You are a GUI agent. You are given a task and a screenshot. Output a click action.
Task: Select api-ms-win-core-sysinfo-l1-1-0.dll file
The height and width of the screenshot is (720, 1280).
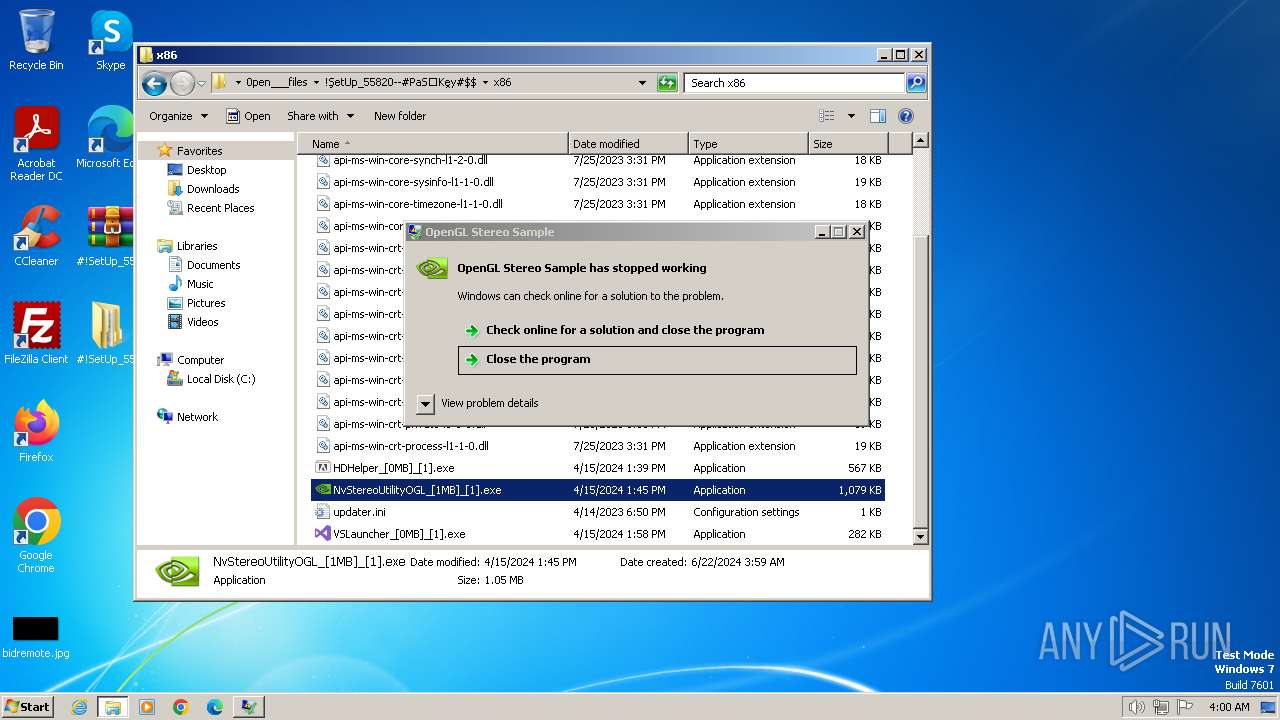click(x=598, y=182)
